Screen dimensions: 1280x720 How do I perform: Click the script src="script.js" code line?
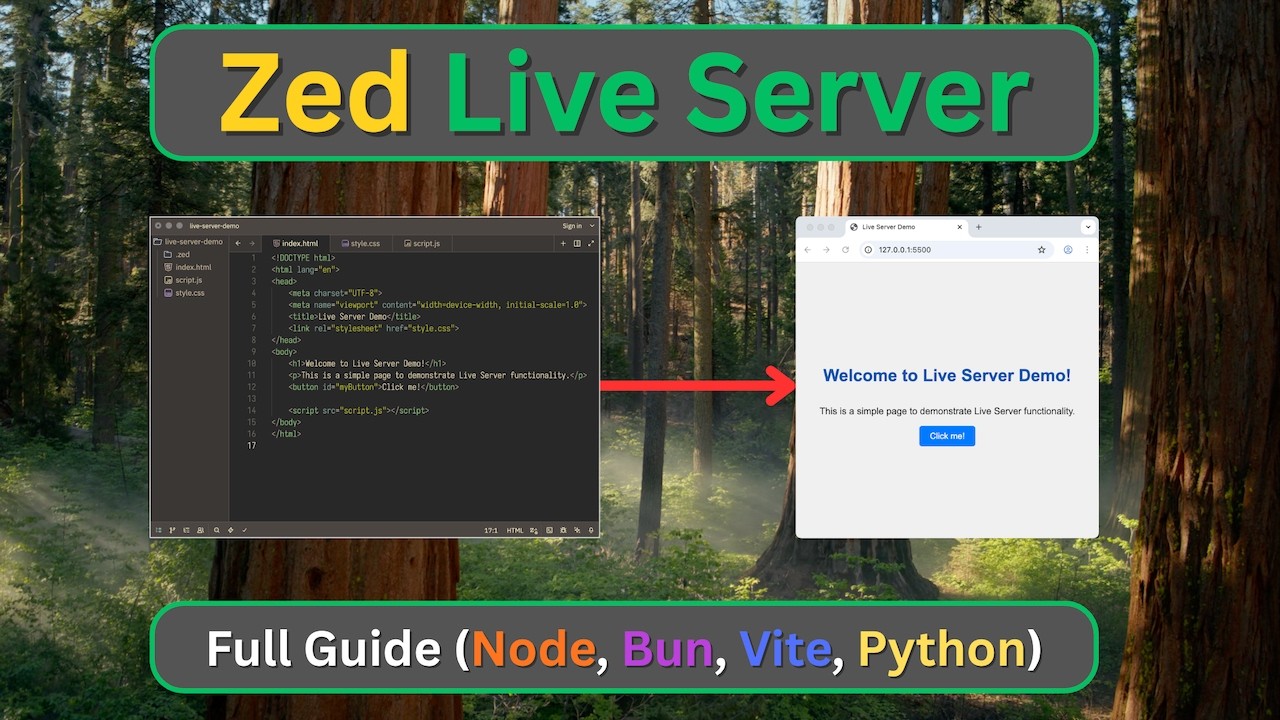[x=359, y=410]
